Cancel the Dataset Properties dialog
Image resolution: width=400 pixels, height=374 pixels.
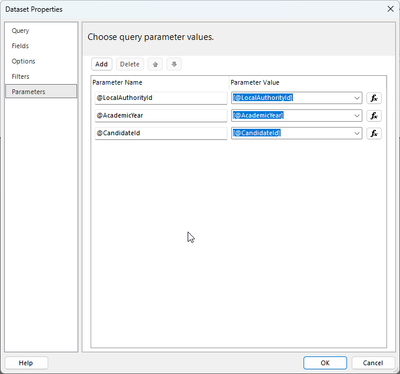pos(373,363)
